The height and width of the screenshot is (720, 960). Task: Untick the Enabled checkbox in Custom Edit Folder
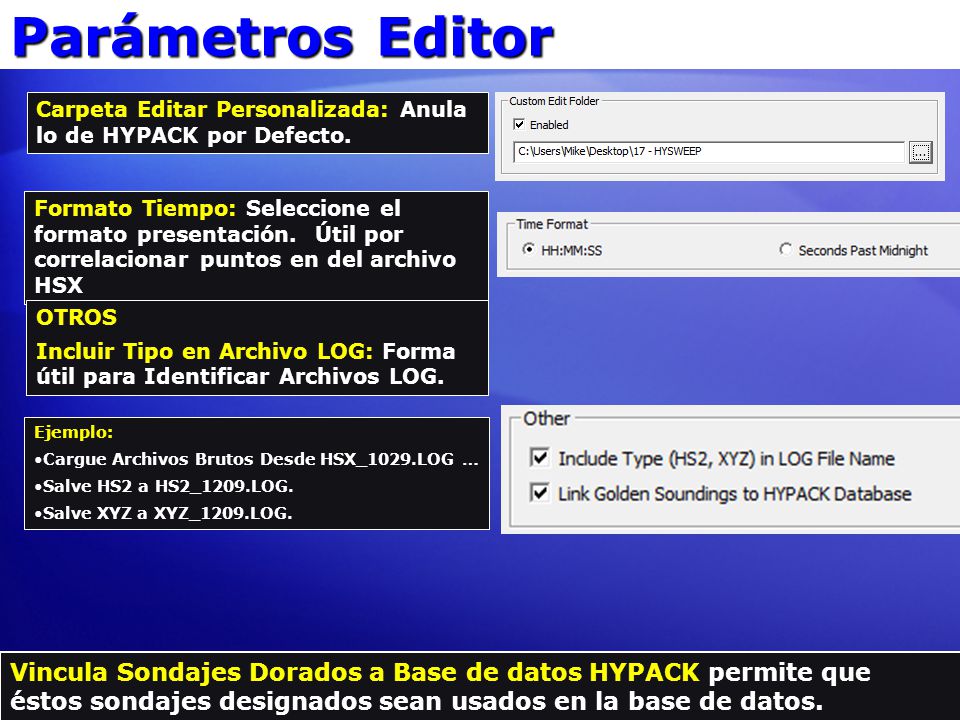click(519, 124)
